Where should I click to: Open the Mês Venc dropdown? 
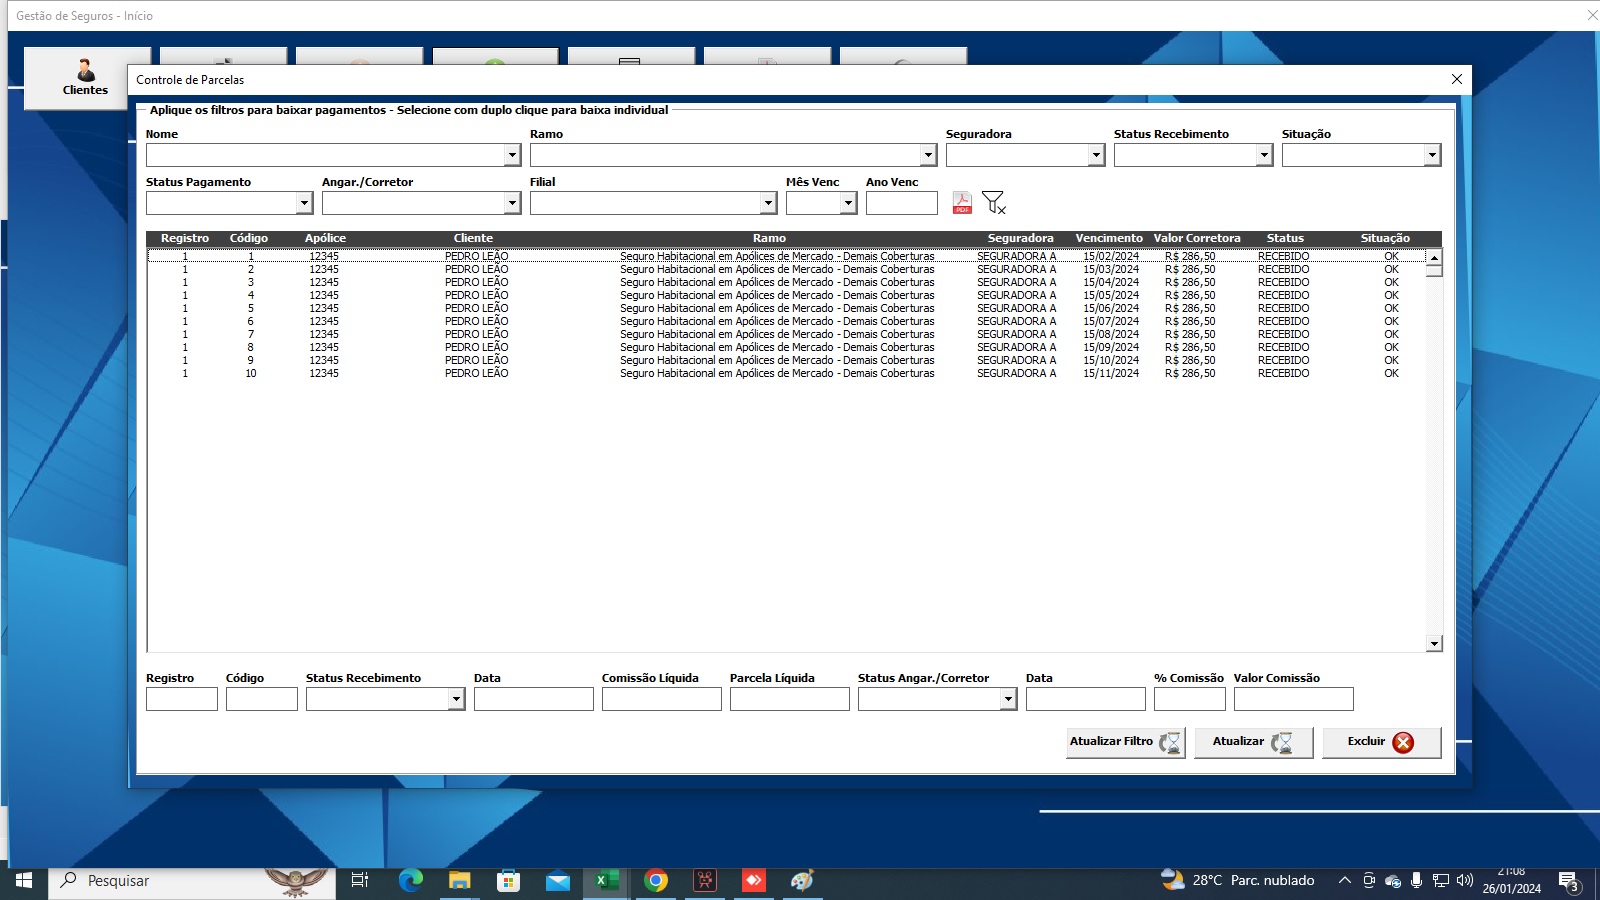[x=848, y=203]
